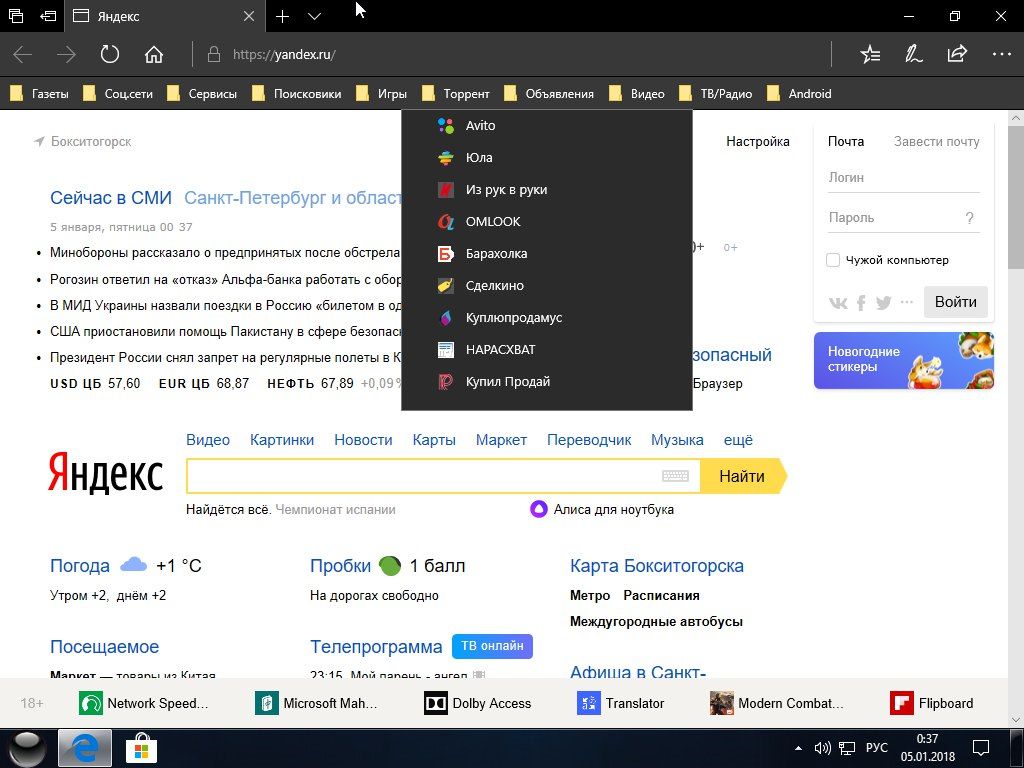Show tab previews chevron
The height and width of the screenshot is (768, 1024).
[314, 16]
